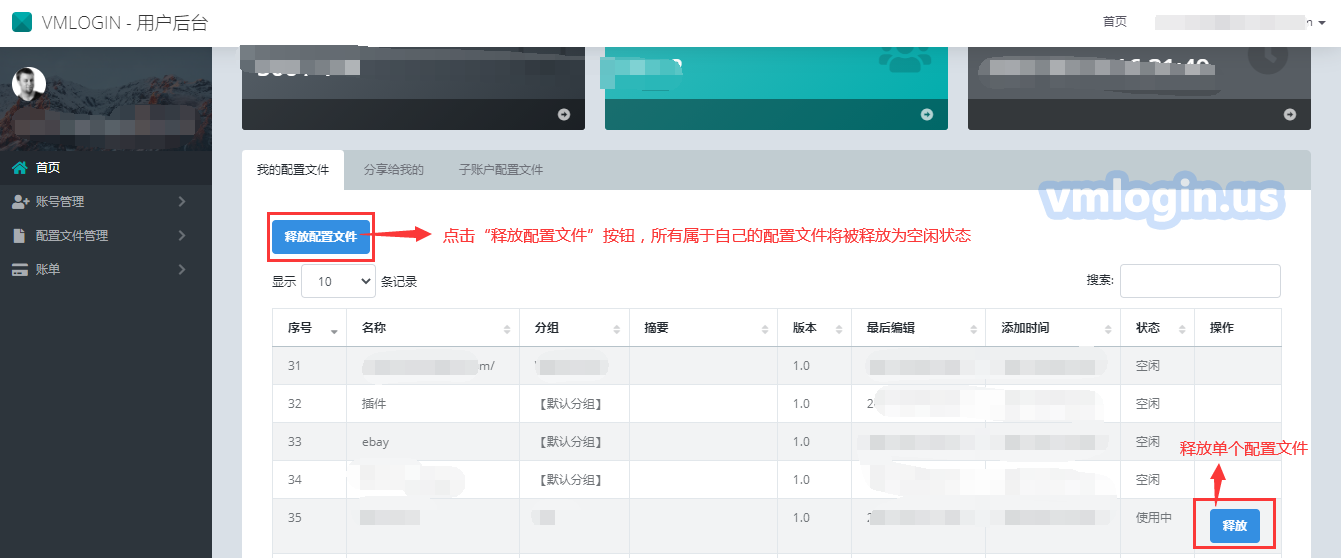Viewport: 1341px width, 558px height.
Task: Click the 账单 credit card icon
Action: click(19, 270)
